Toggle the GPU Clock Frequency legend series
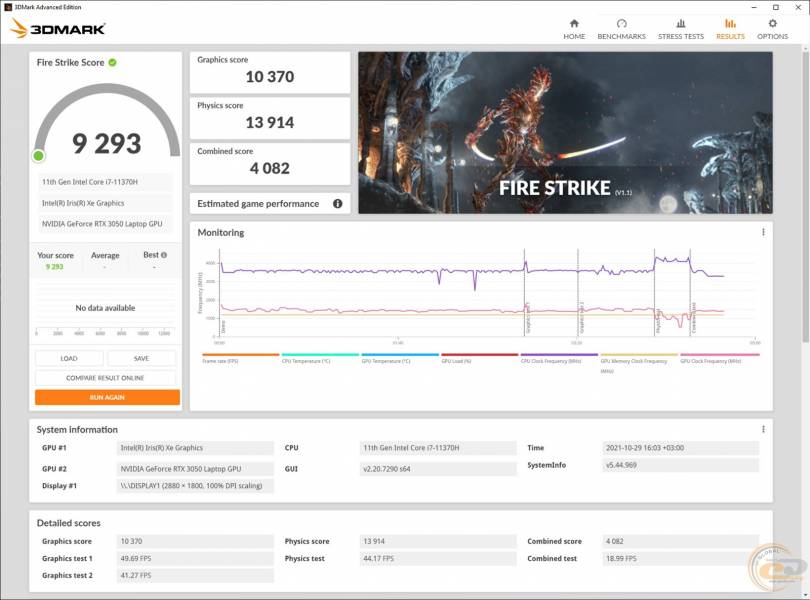 (720, 358)
